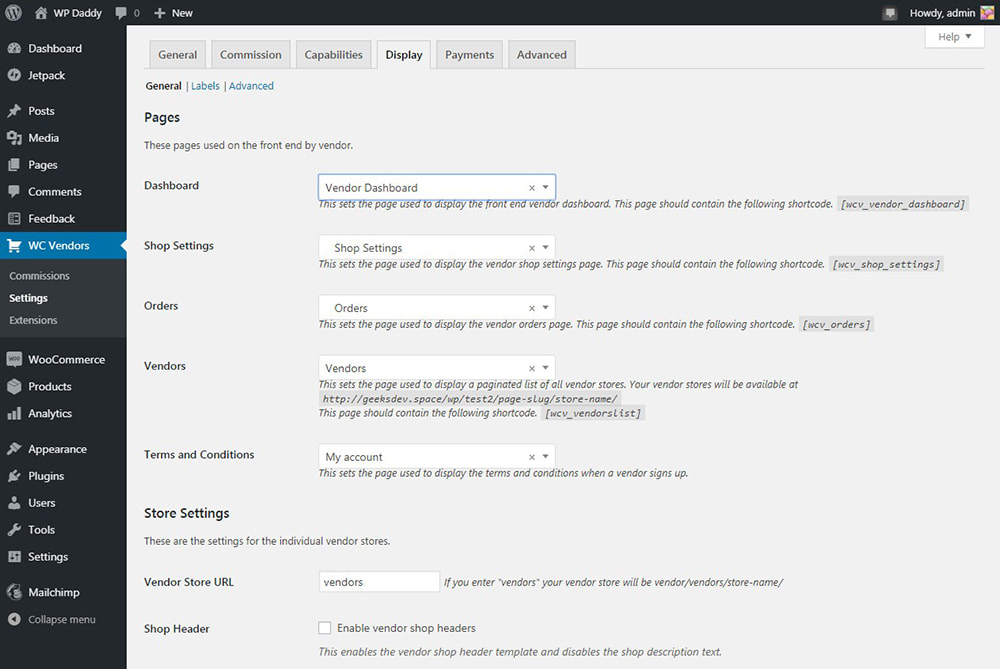The image size is (1000, 669).
Task: Click the Dashboard gauge icon in sidebar
Action: [x=14, y=48]
